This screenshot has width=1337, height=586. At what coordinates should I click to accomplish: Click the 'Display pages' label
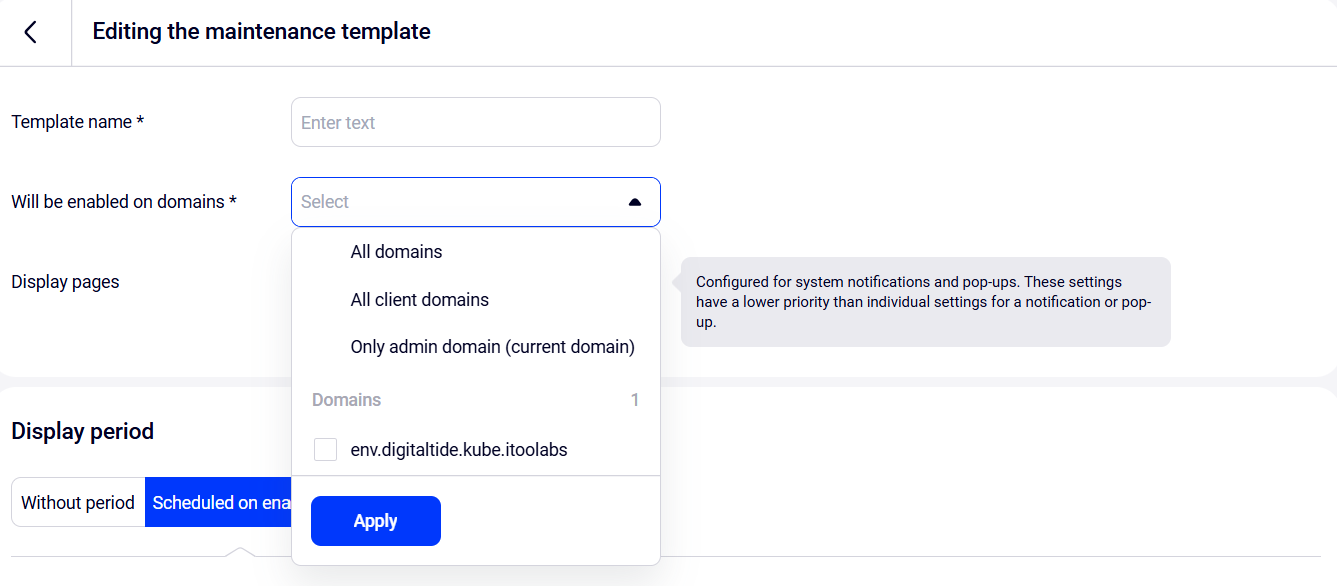tap(65, 282)
